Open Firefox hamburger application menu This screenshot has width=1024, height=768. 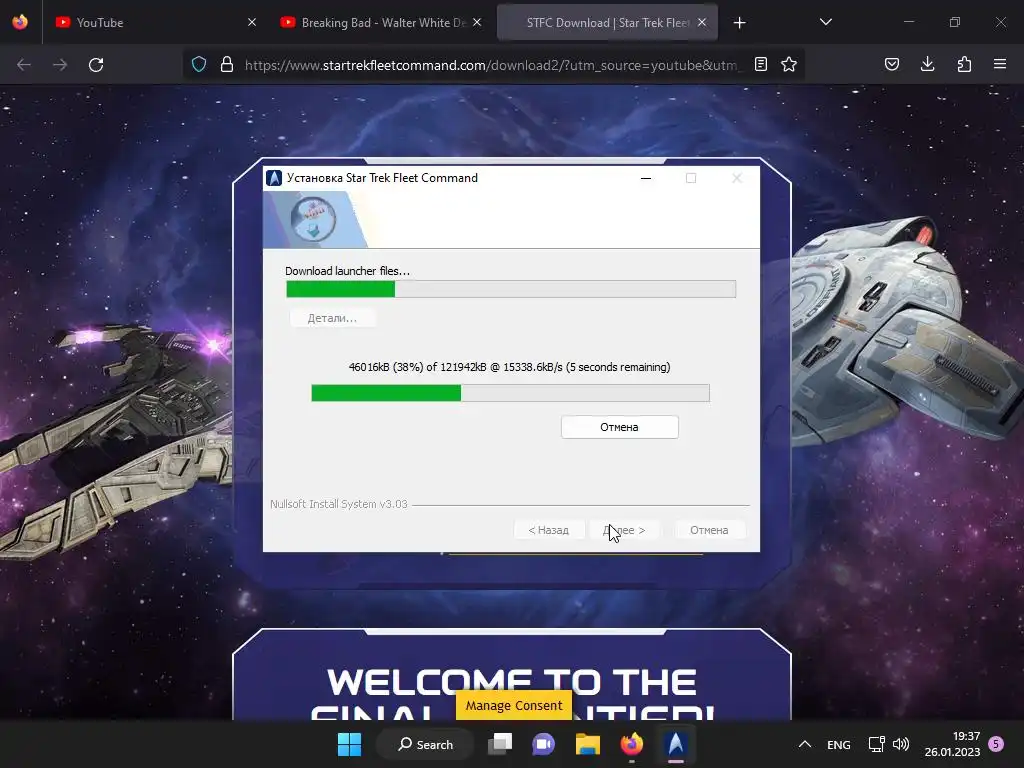[1000, 64]
